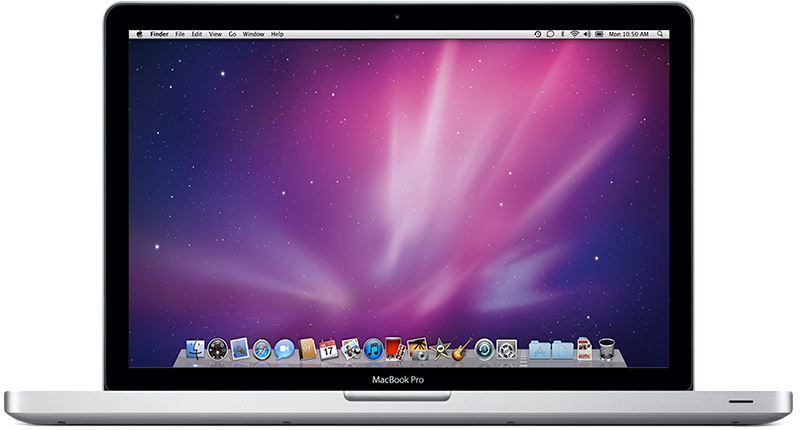
Task: Launch Dashboard from the Dock
Action: (x=218, y=350)
